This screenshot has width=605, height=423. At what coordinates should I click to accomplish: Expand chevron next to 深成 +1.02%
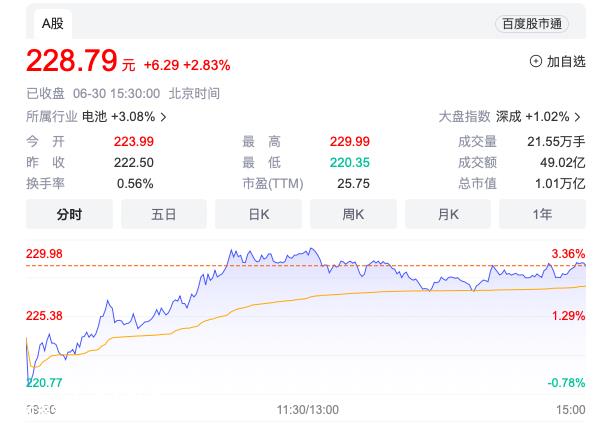click(578, 117)
